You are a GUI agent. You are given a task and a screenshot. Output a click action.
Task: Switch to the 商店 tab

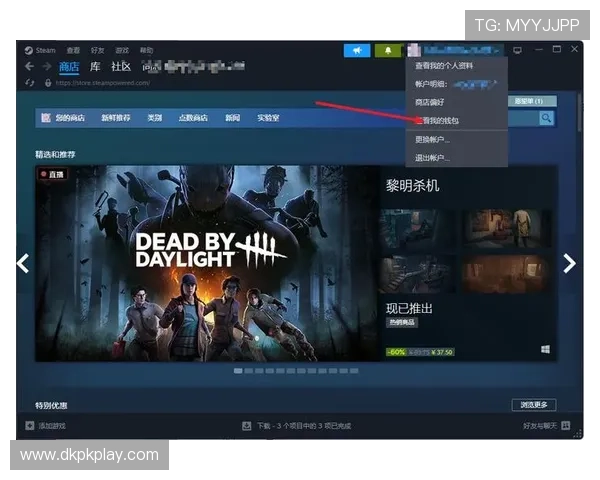pyautogui.click(x=69, y=67)
